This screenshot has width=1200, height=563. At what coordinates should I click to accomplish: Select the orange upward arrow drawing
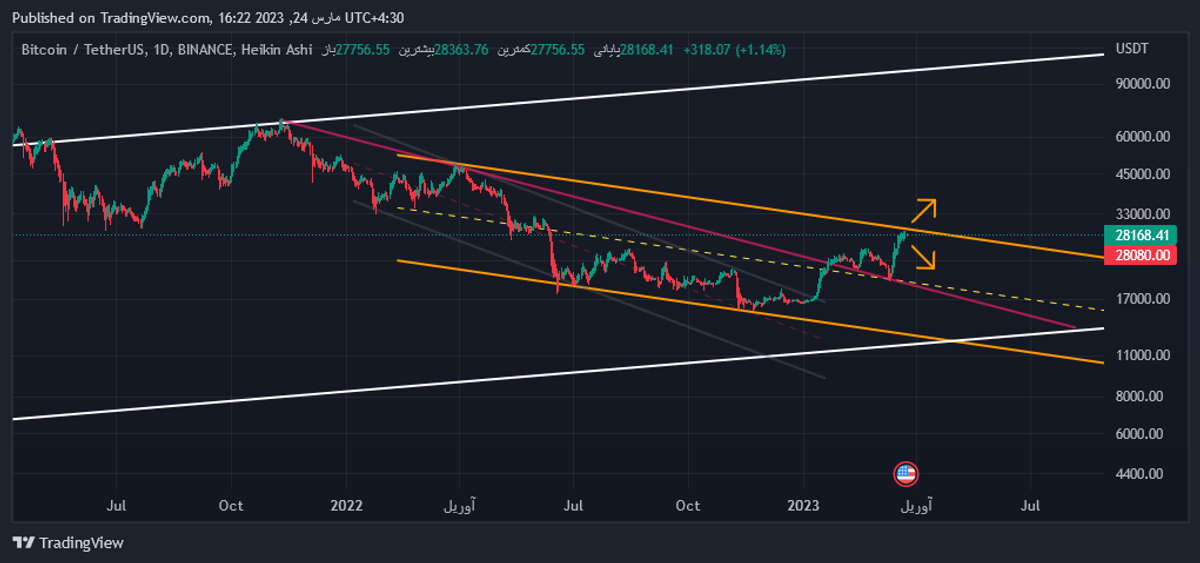point(924,210)
